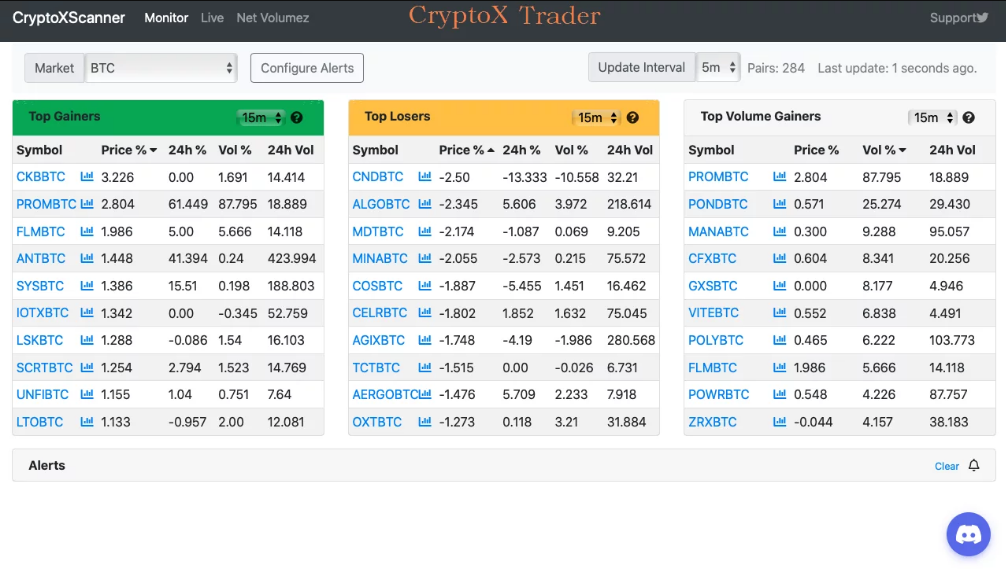The height and width of the screenshot is (571, 1006).
Task: Click the alerts bell icon
Action: [x=974, y=465]
